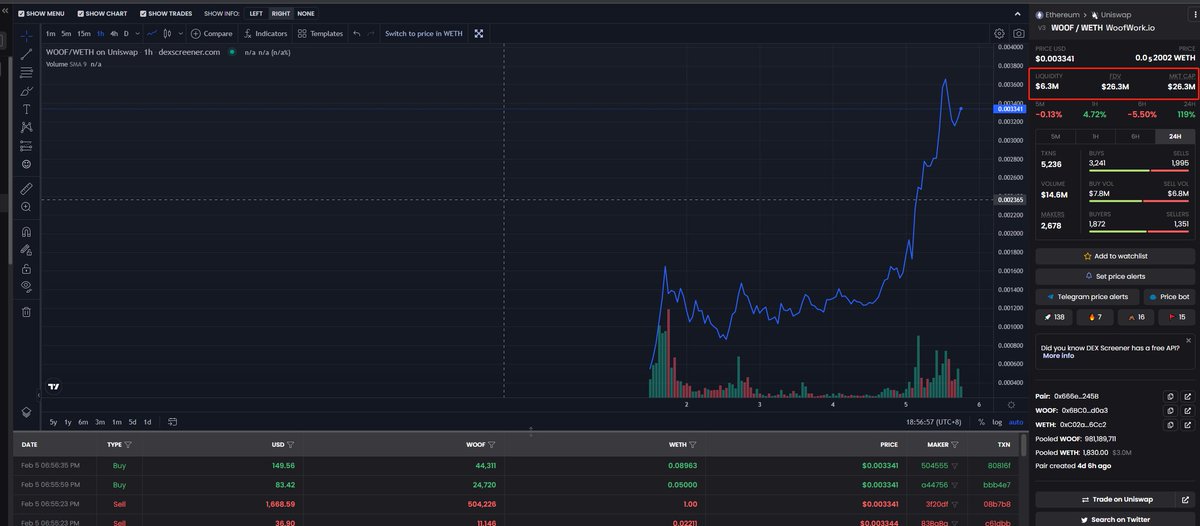
Task: Select the ruler measure tool
Action: coord(27,188)
